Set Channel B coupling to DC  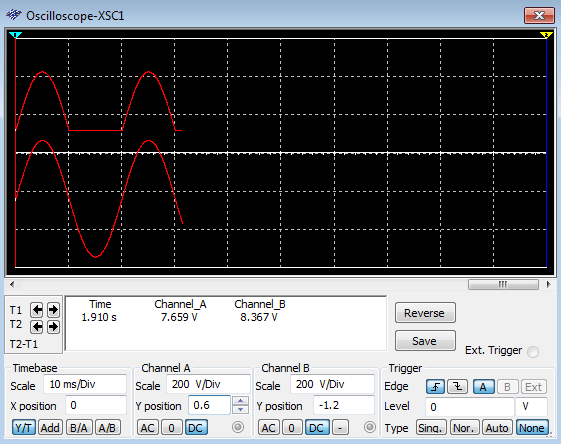pos(317,428)
